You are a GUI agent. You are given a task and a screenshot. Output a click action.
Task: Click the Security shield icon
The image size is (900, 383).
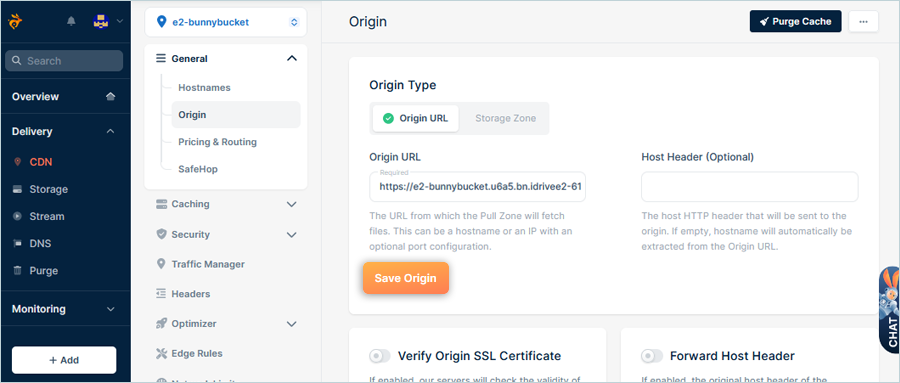click(161, 234)
